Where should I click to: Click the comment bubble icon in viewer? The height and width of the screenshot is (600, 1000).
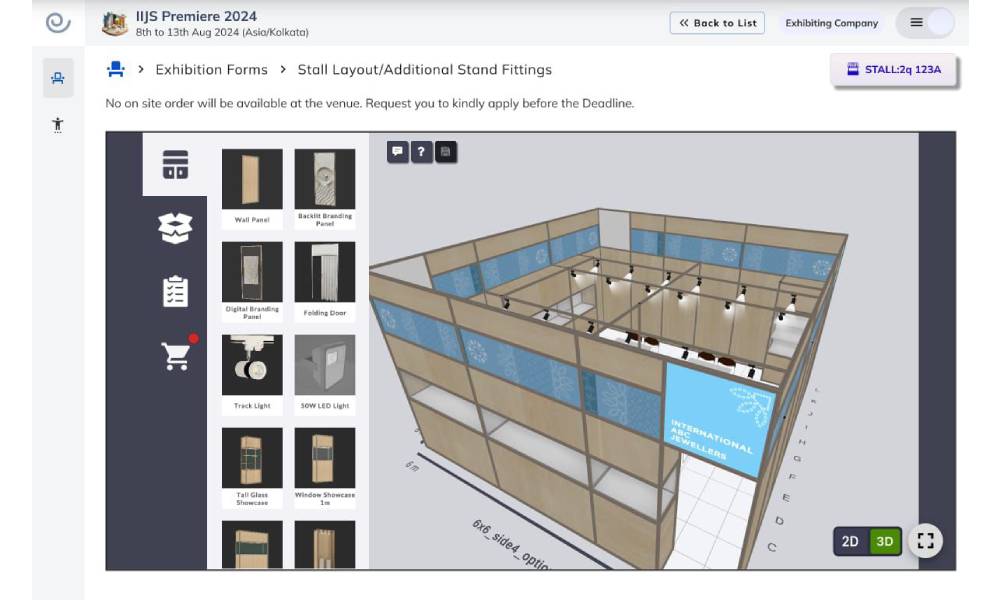coord(397,152)
